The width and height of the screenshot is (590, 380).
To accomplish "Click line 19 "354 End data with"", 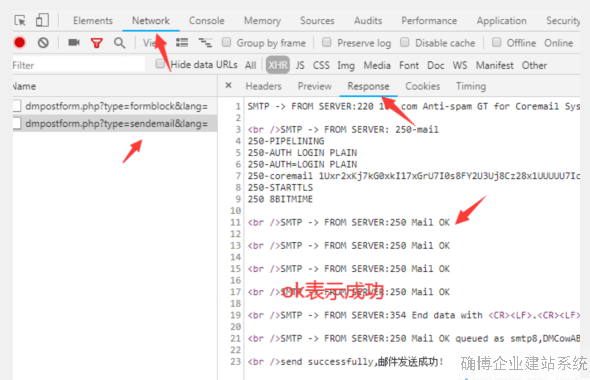I will 414,315.
